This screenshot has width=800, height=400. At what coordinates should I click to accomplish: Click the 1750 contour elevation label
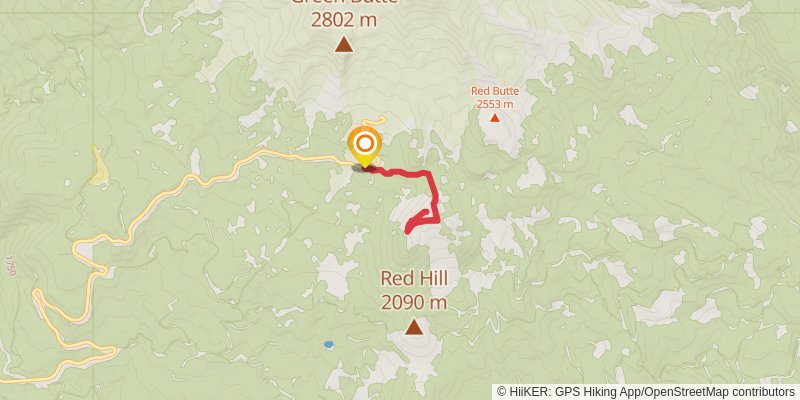10,266
